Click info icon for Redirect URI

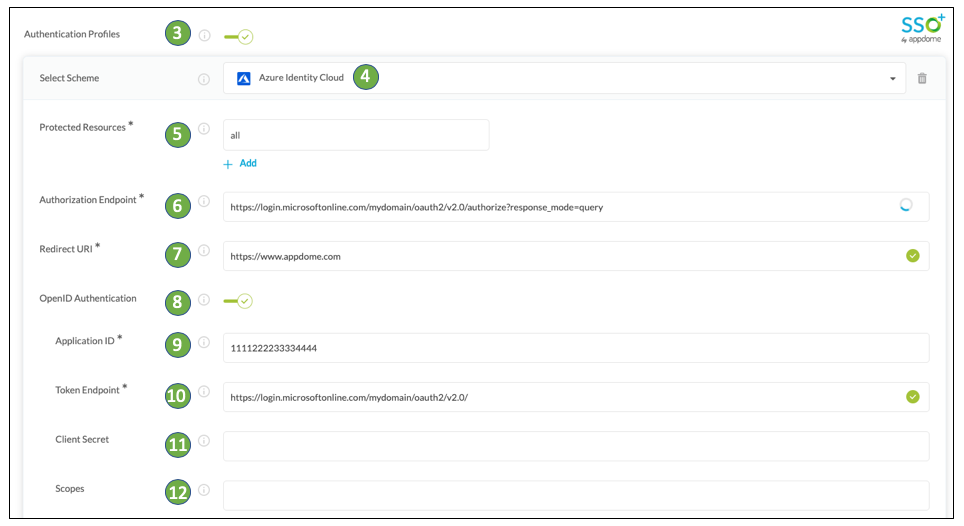pos(204,250)
